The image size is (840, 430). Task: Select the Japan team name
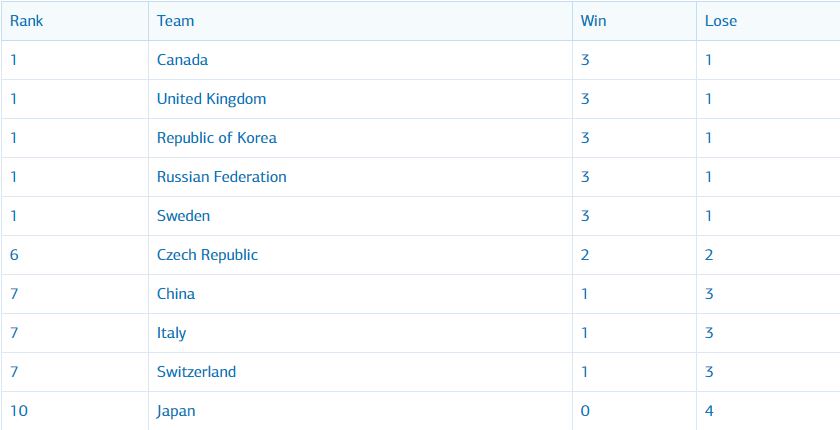176,411
